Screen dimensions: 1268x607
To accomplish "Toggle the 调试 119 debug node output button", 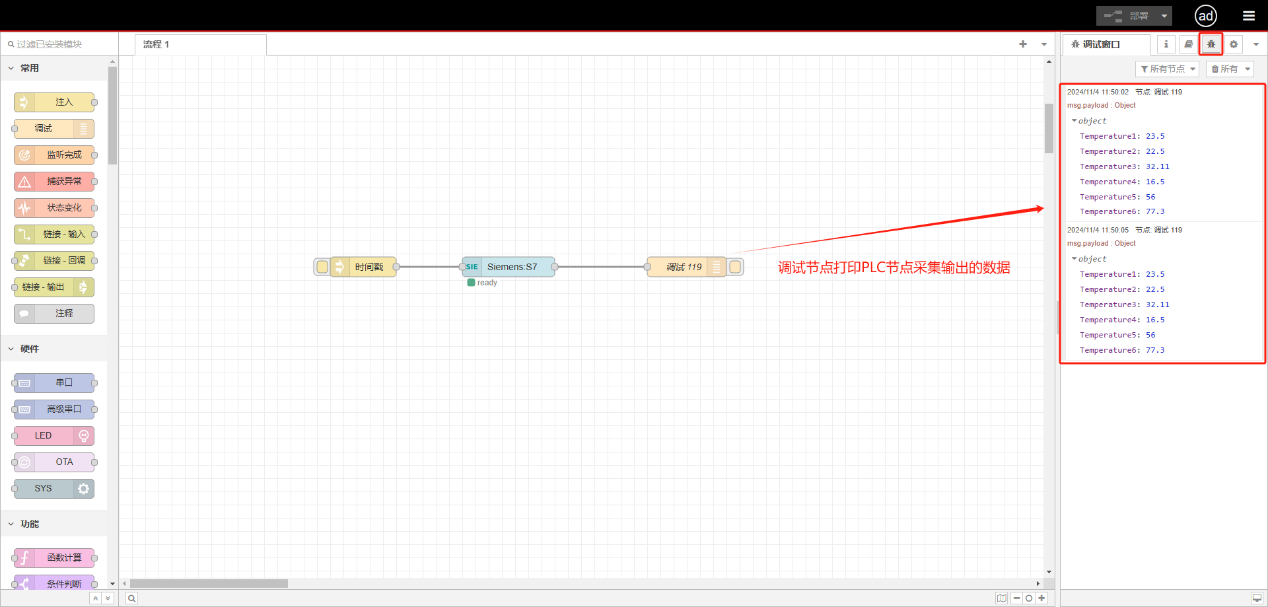I will (735, 267).
